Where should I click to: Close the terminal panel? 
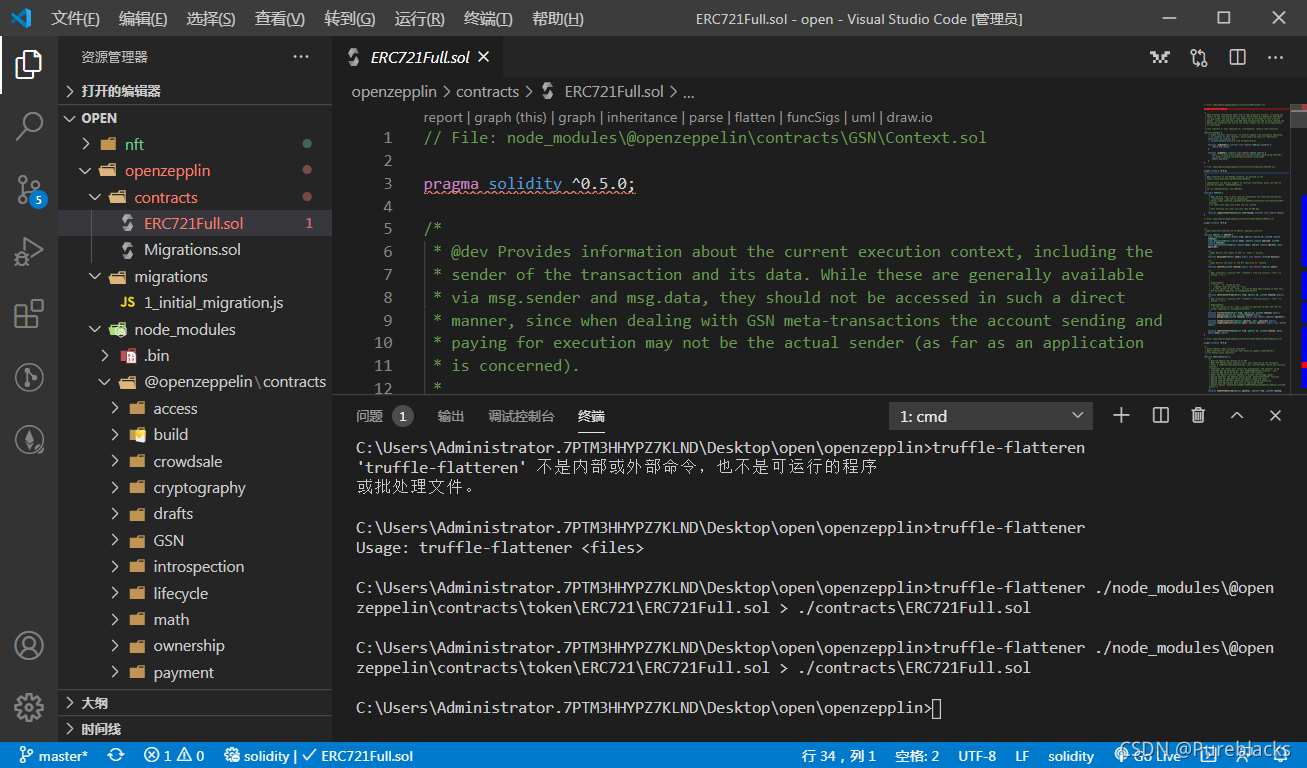point(1275,415)
